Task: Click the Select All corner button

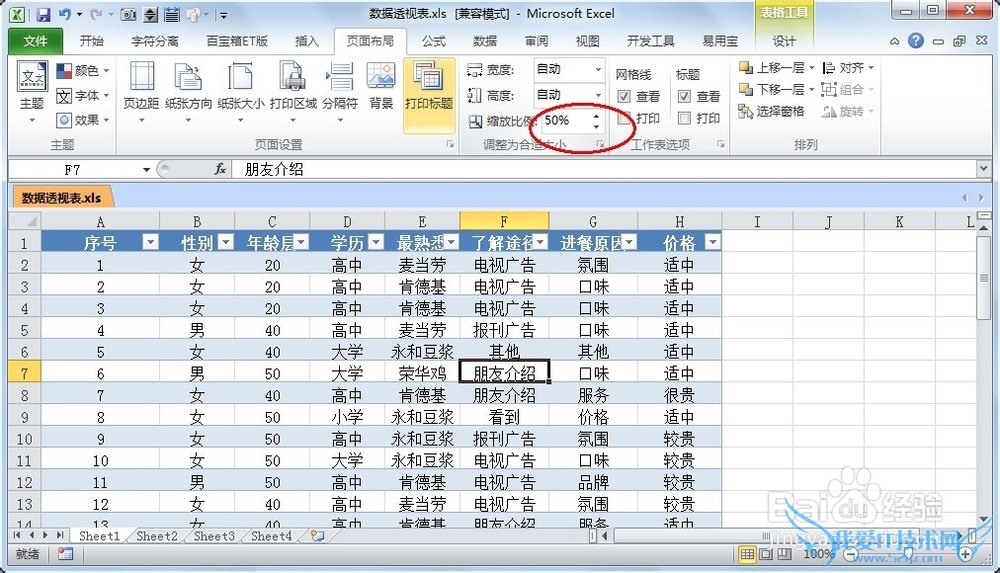Action: tap(25, 221)
